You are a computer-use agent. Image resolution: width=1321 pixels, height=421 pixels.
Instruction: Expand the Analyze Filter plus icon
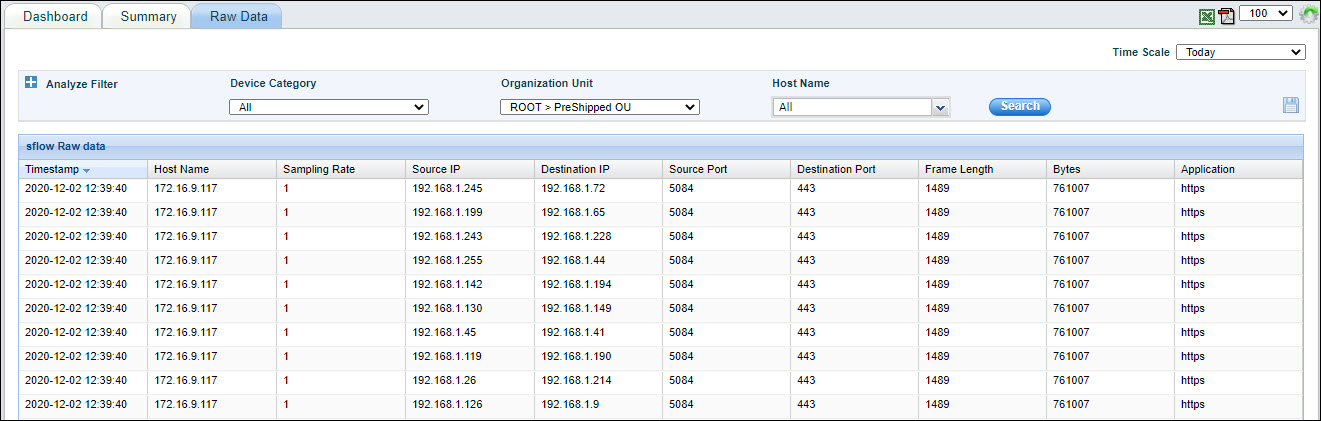[31, 83]
